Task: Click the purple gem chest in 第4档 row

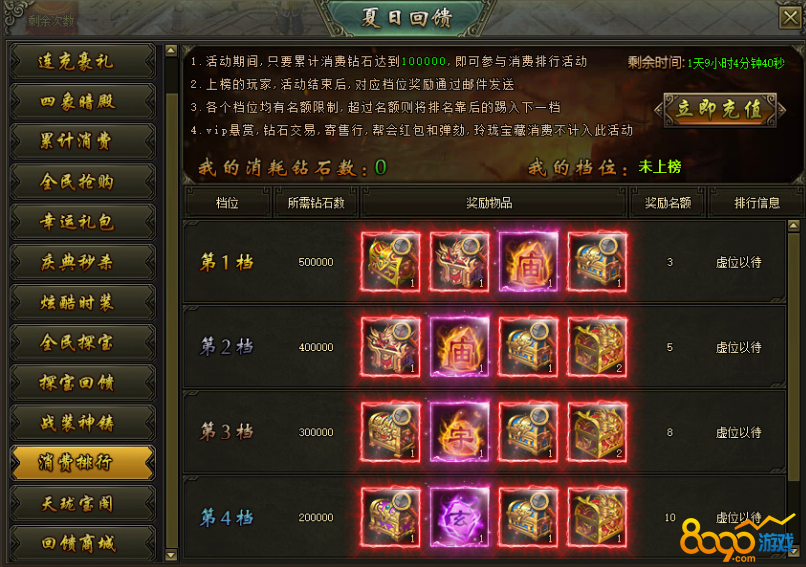Action: pos(391,517)
